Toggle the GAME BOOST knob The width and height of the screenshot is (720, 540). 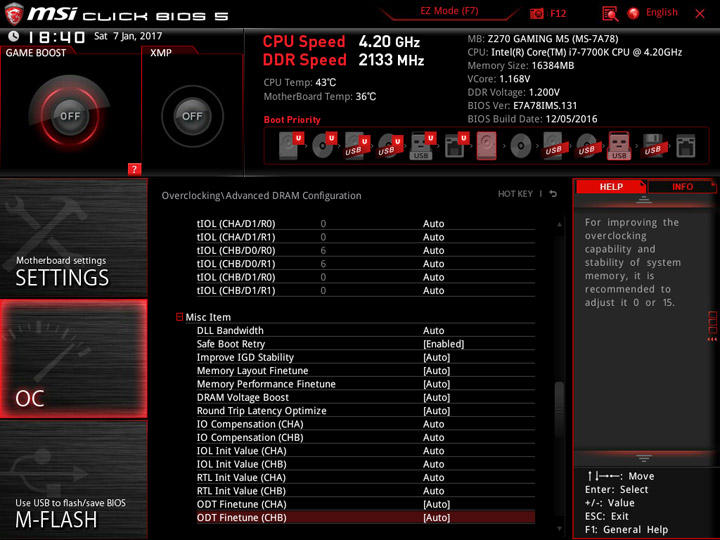70,116
